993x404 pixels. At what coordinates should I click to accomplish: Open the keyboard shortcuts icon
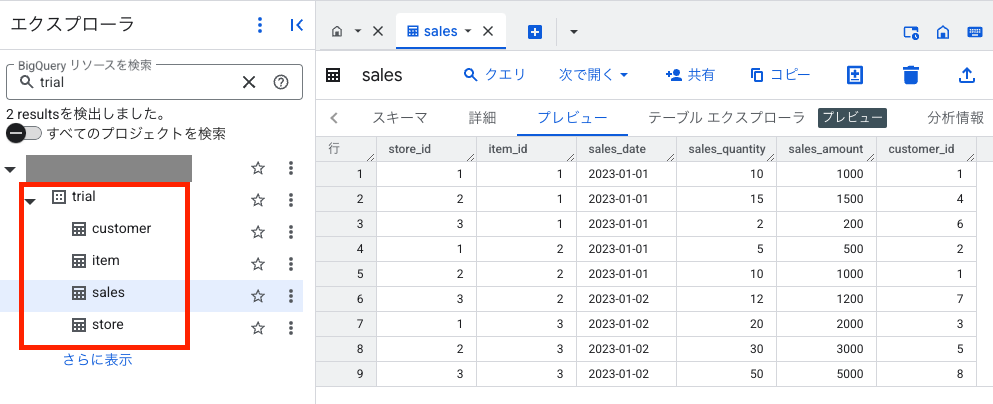[975, 32]
